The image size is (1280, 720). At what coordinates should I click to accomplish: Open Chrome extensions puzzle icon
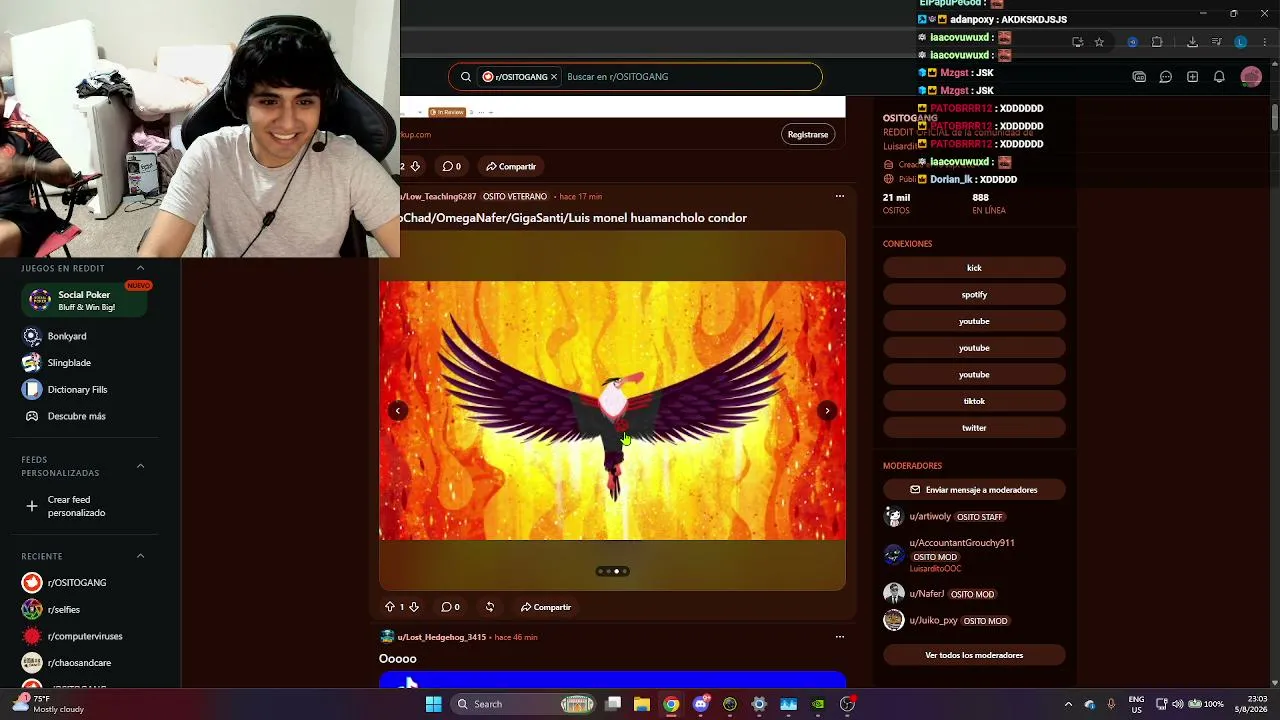click(x=1157, y=42)
